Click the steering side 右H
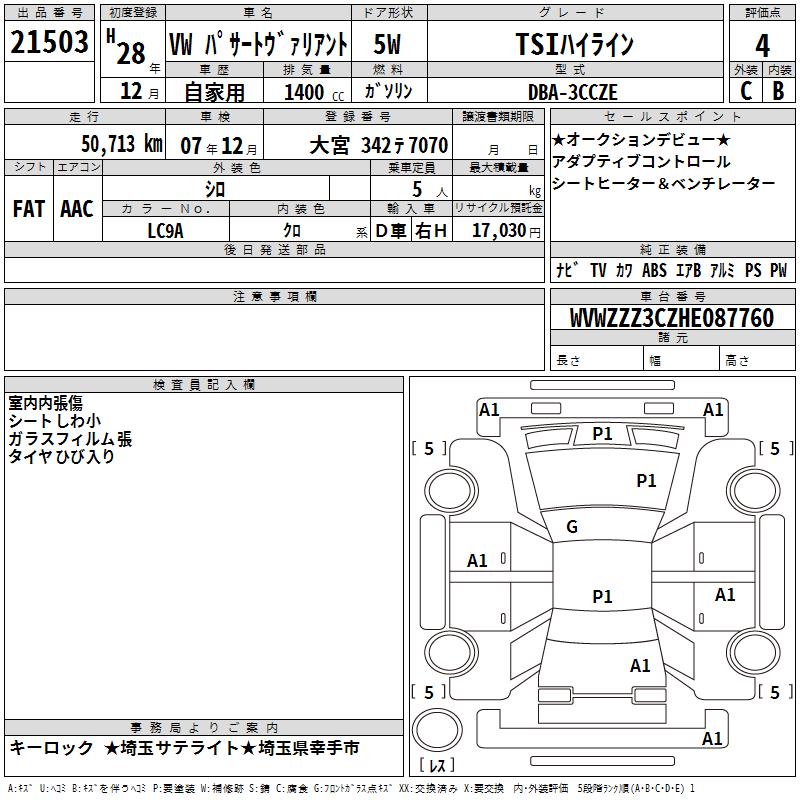This screenshot has width=800, height=800. (x=431, y=231)
